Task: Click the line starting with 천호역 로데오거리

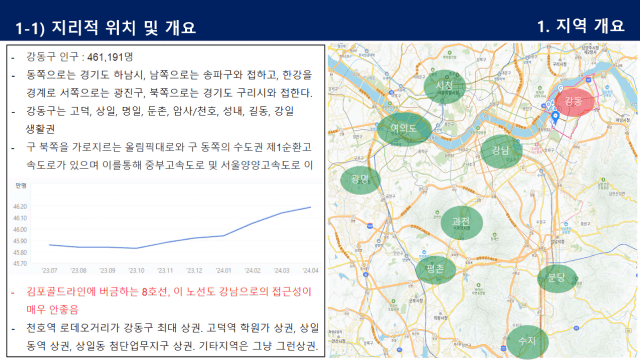Action: (172, 328)
